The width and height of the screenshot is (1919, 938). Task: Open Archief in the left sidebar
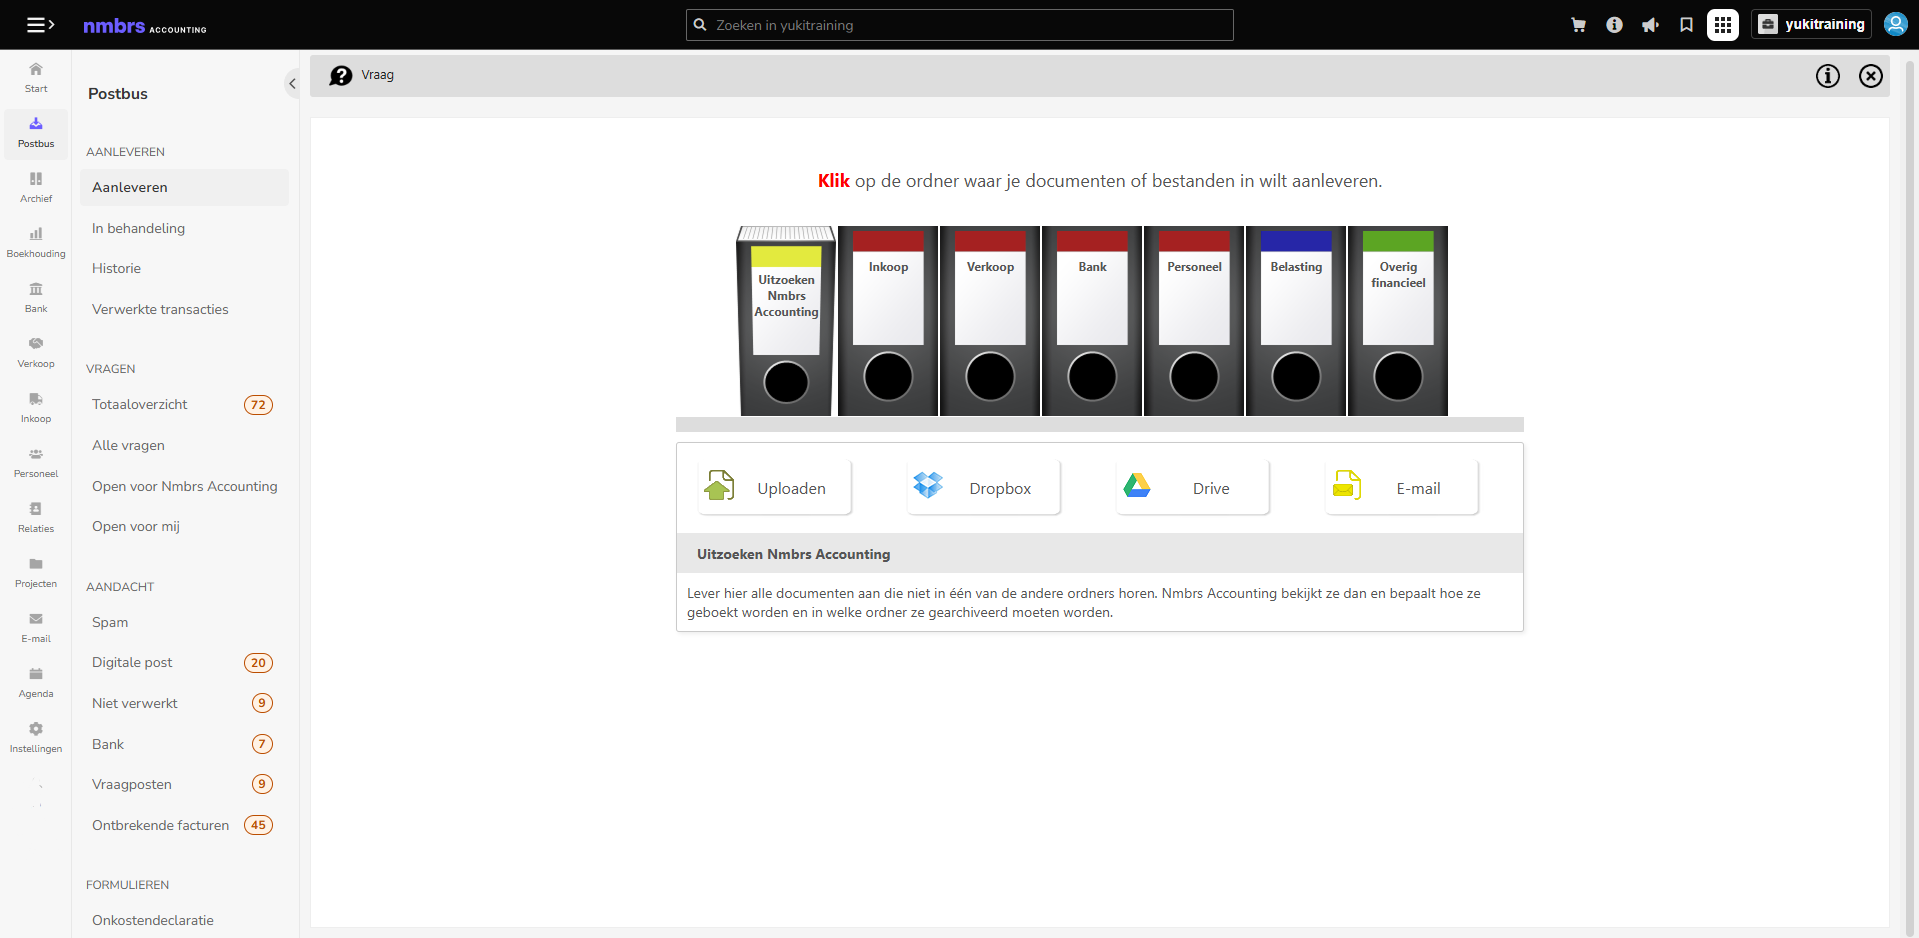[36, 187]
